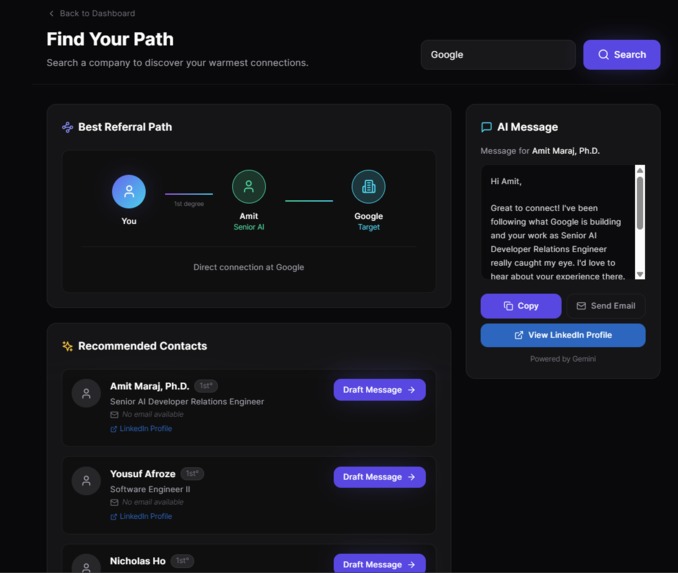
Task: Draft Message for Nicholas Ho
Action: [380, 563]
